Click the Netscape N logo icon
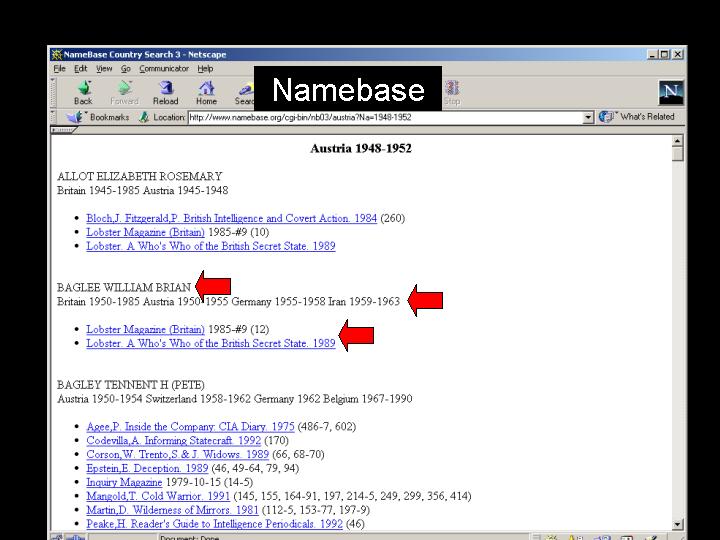720x540 pixels. [672, 93]
